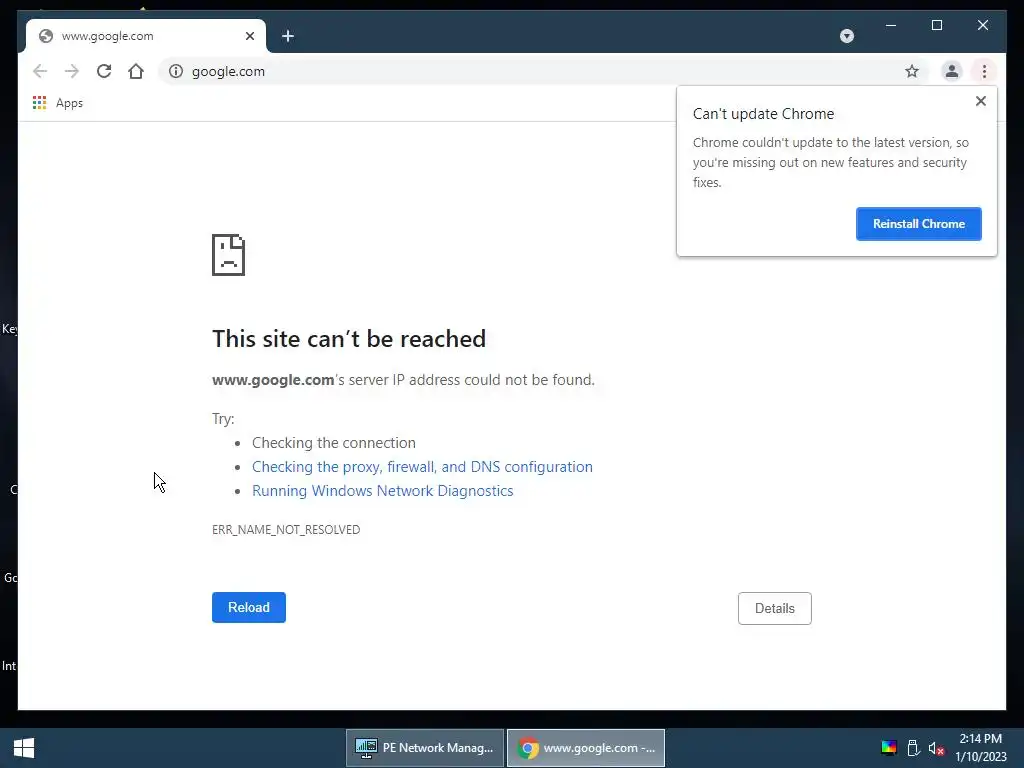Click the browser forward arrow

[x=72, y=71]
